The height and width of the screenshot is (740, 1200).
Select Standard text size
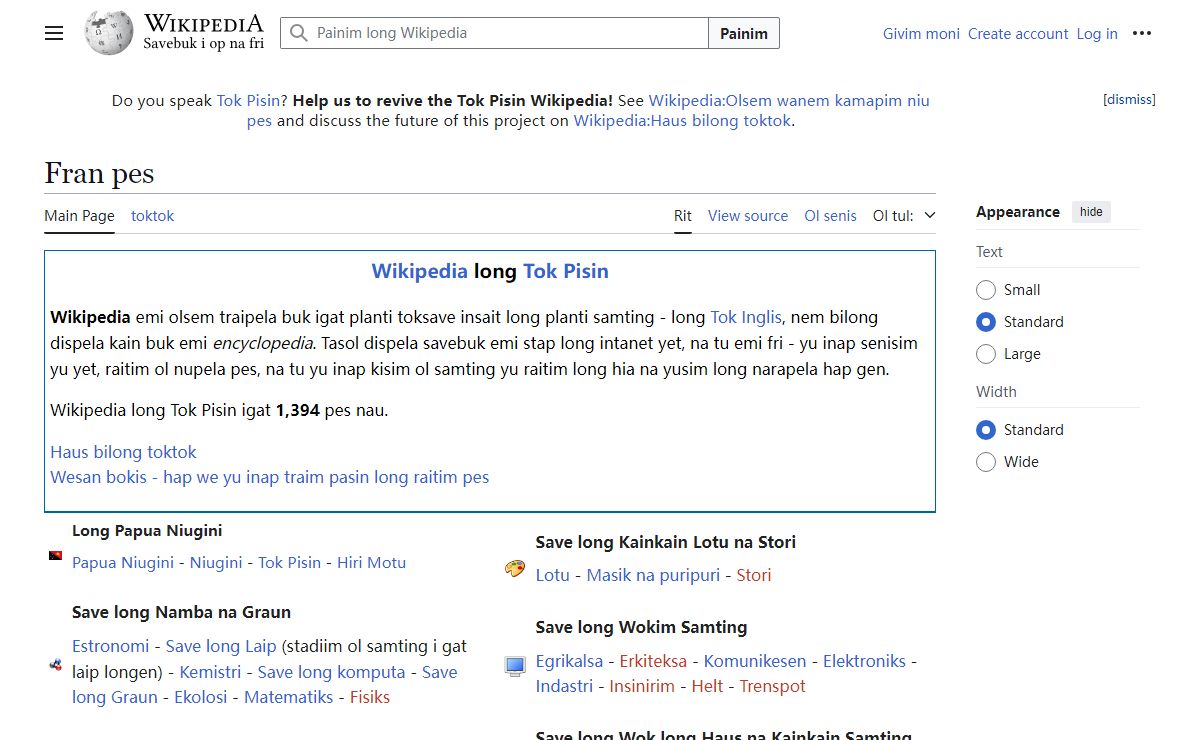[x=986, y=322]
